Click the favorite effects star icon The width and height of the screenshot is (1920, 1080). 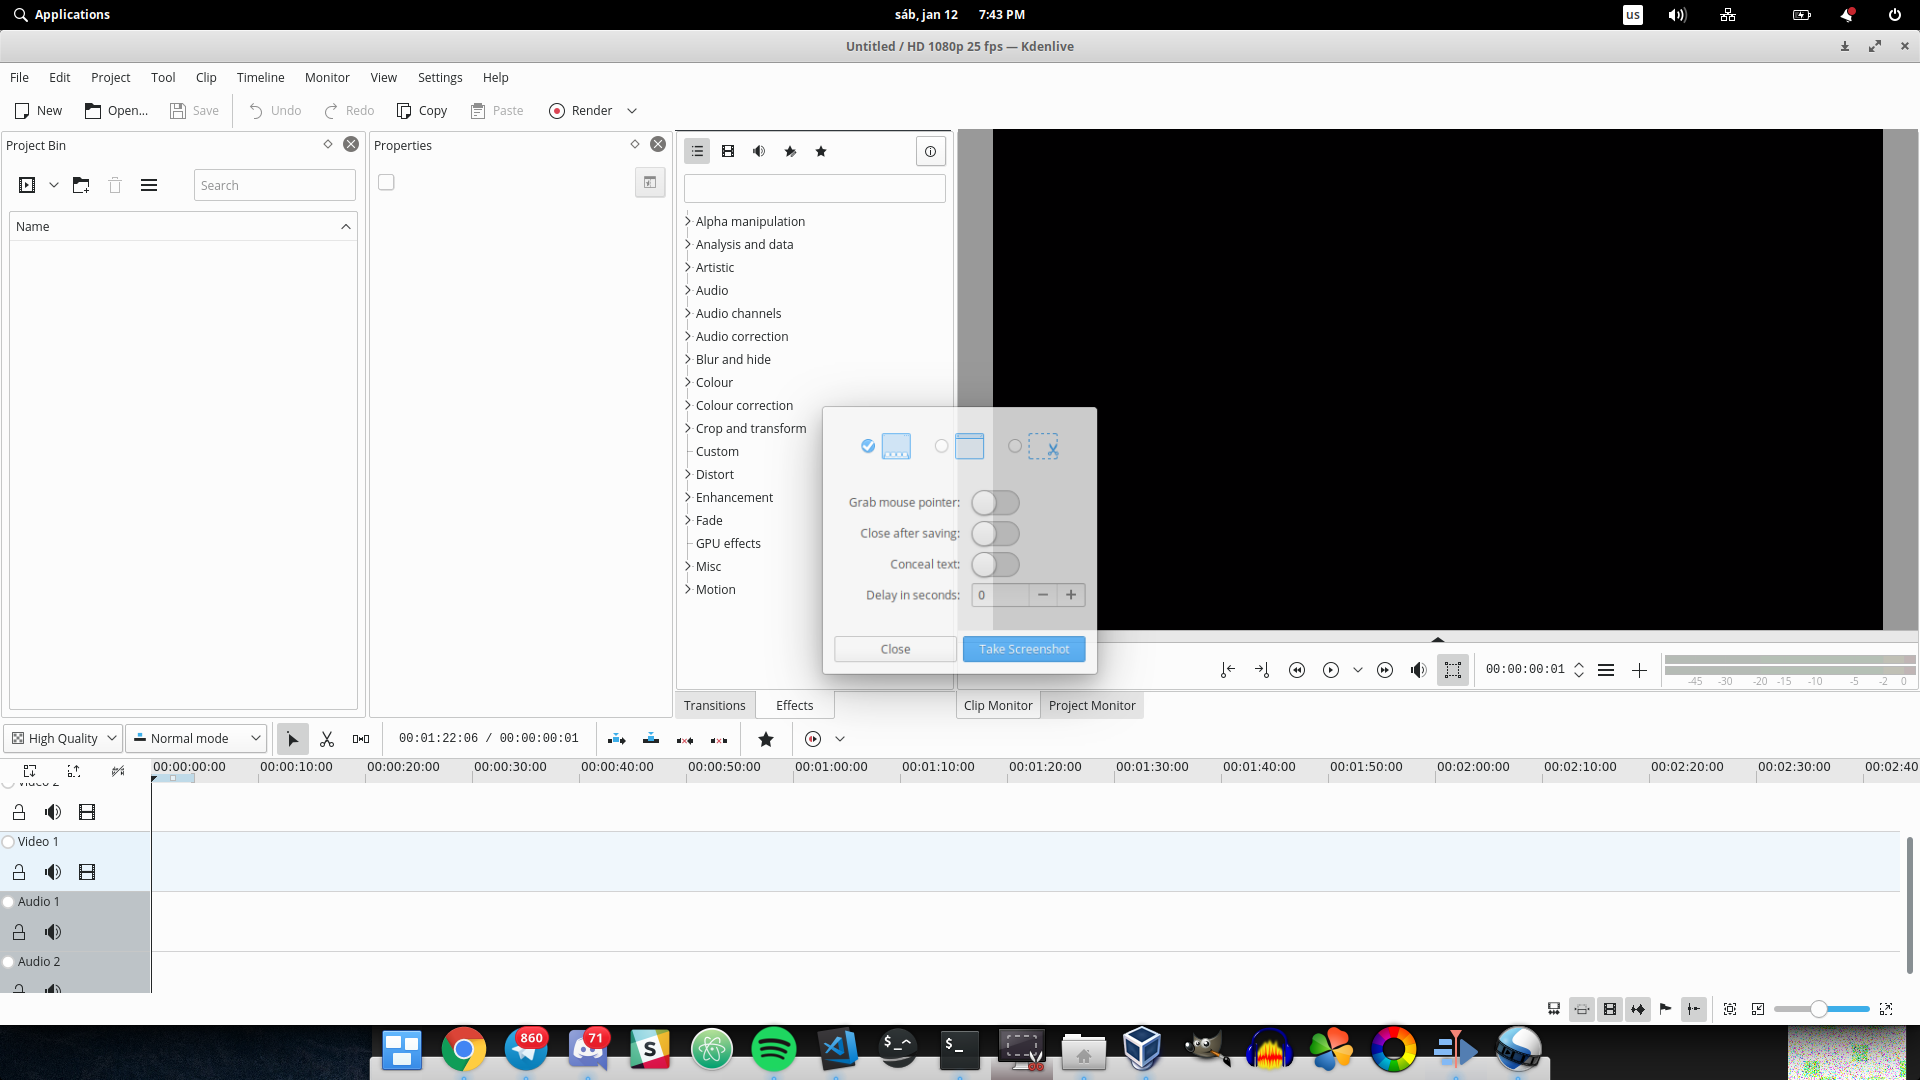(x=821, y=151)
